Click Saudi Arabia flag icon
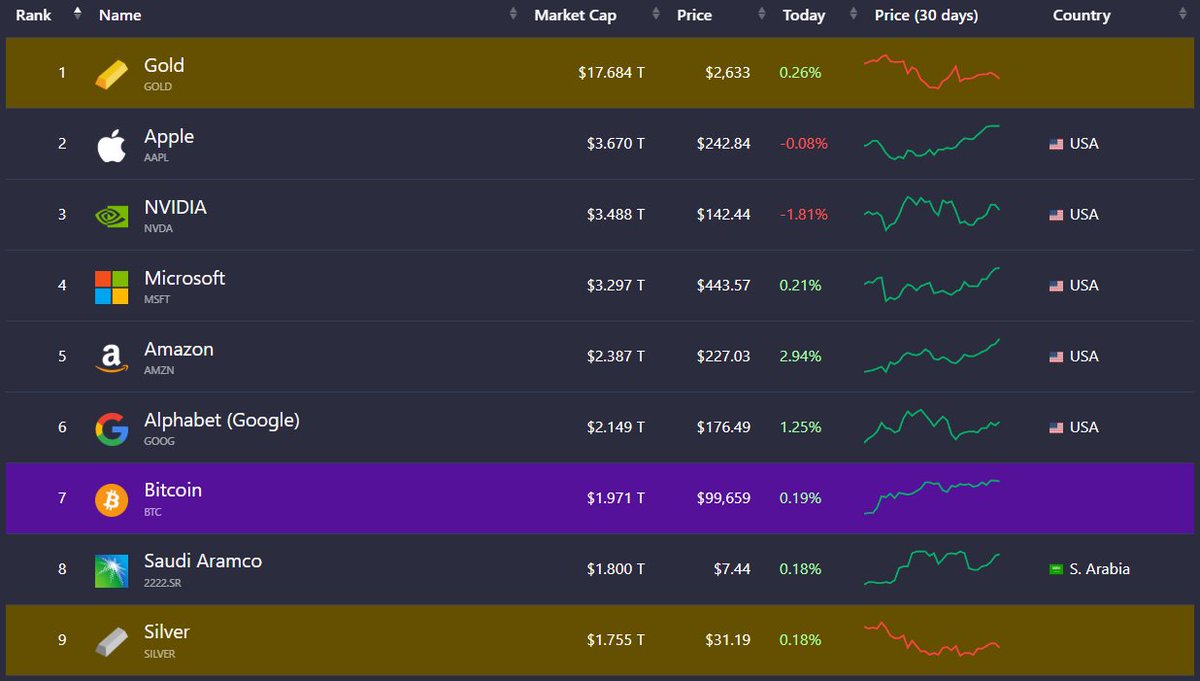1200x681 pixels. [x=1056, y=570]
